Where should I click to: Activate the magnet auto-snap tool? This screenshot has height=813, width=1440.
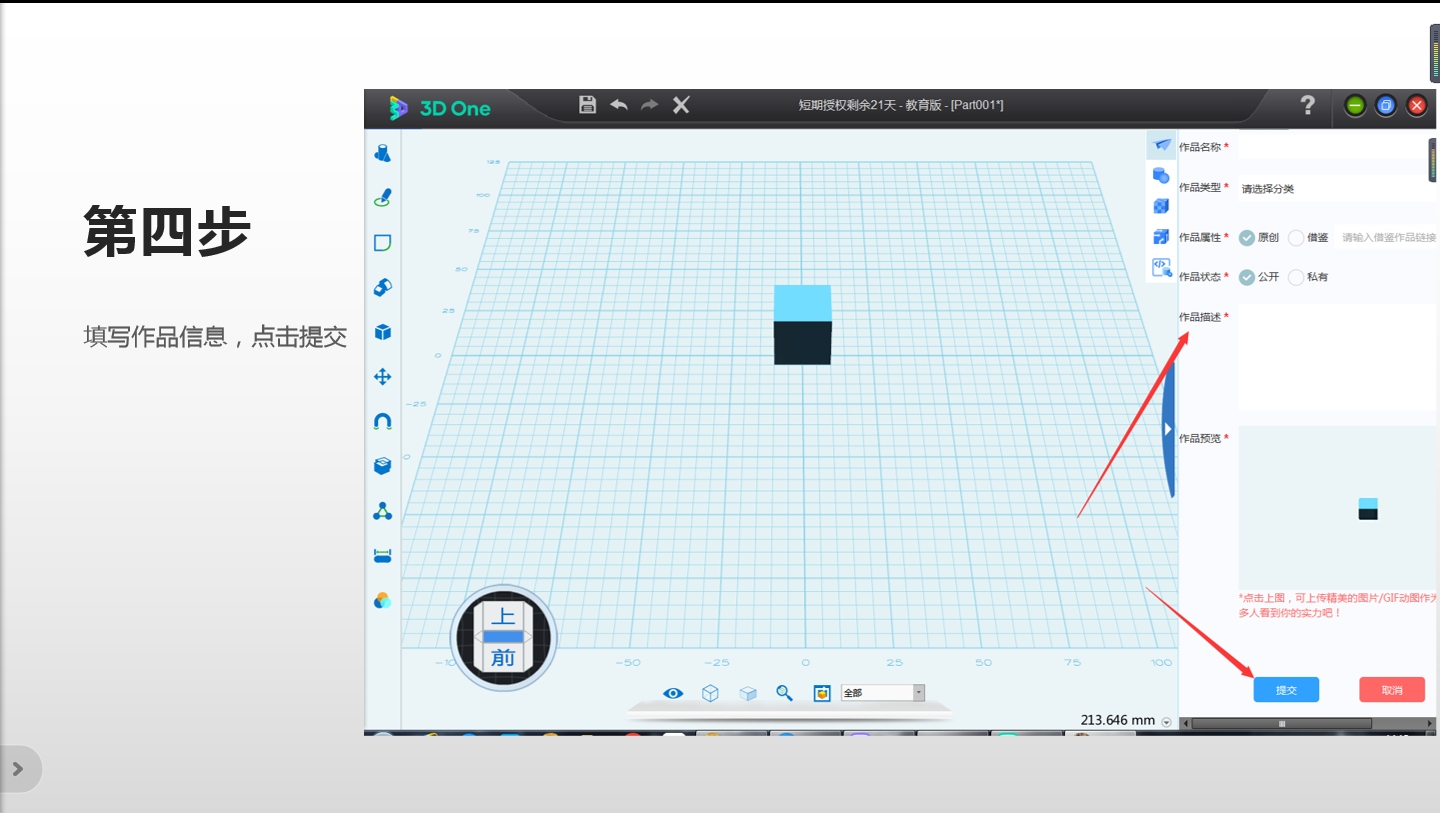point(382,422)
